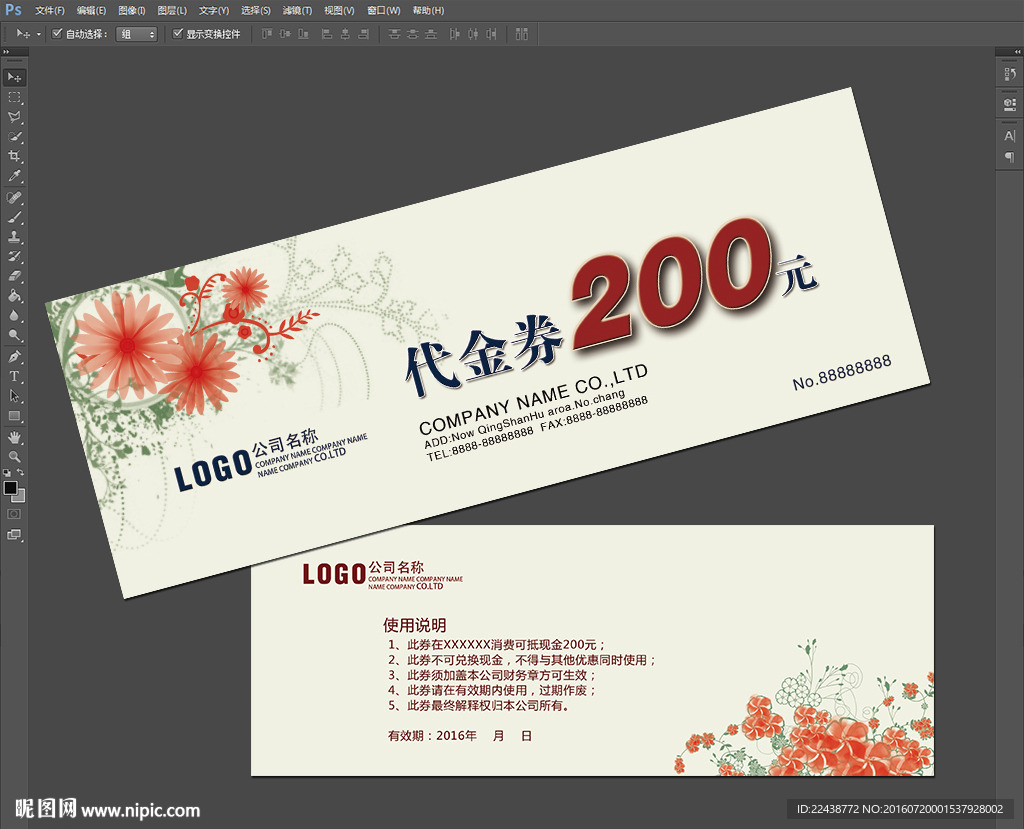Image resolution: width=1024 pixels, height=829 pixels.
Task: Reset to default foreground and background colors
Action: 7,472
